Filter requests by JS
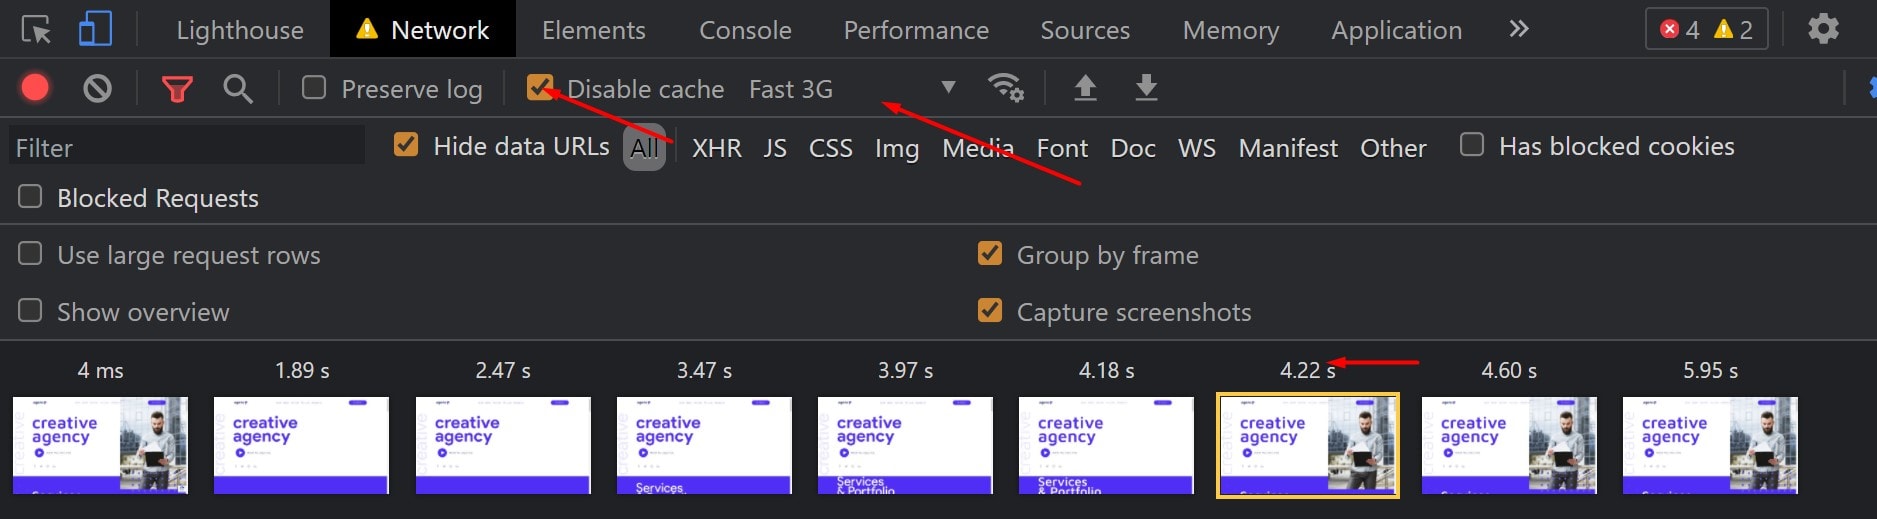This screenshot has height=519, width=1877. pos(775,148)
